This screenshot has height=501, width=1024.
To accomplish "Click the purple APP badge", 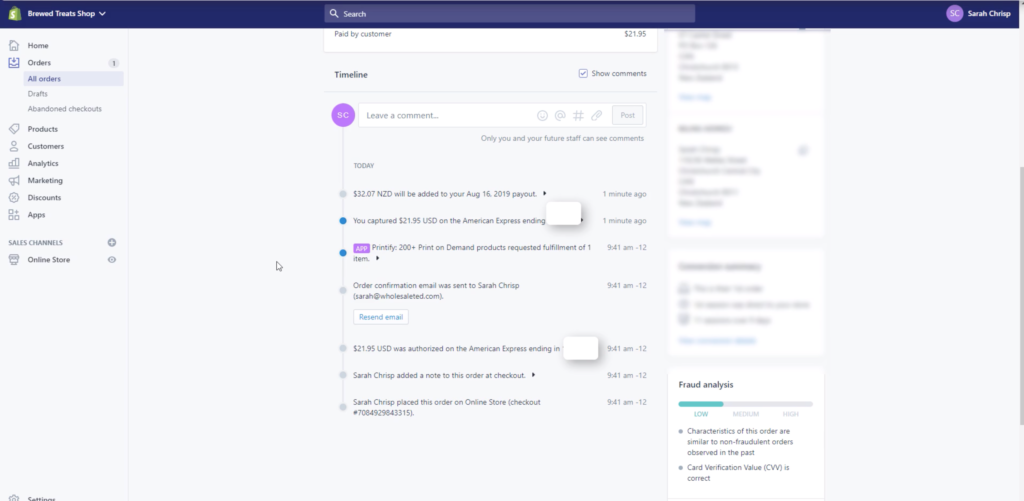I will 361,248.
